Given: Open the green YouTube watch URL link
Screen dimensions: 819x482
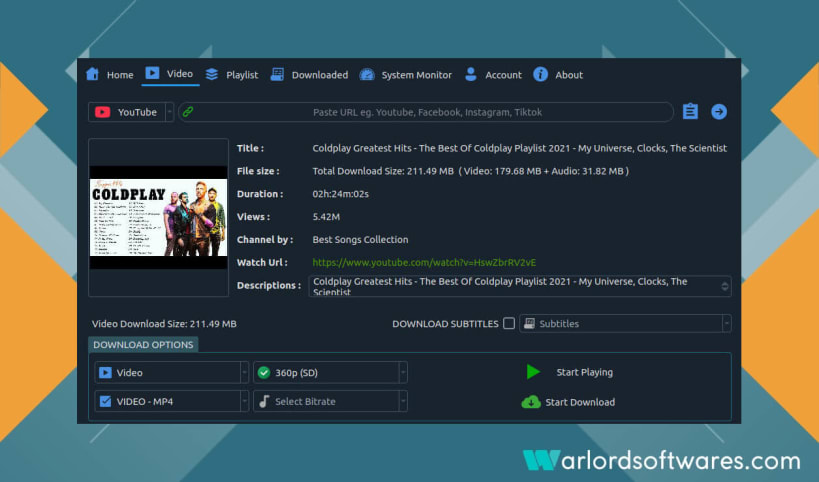Looking at the screenshot, I should (424, 262).
